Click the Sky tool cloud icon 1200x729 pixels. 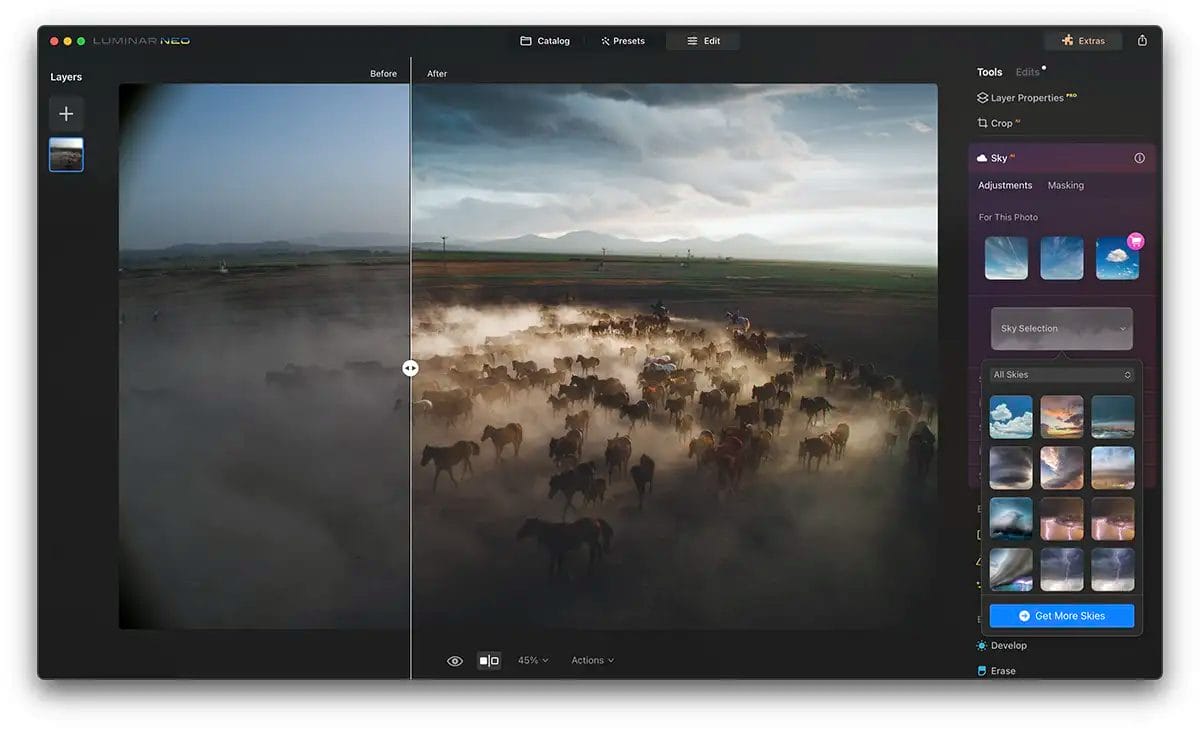point(982,157)
